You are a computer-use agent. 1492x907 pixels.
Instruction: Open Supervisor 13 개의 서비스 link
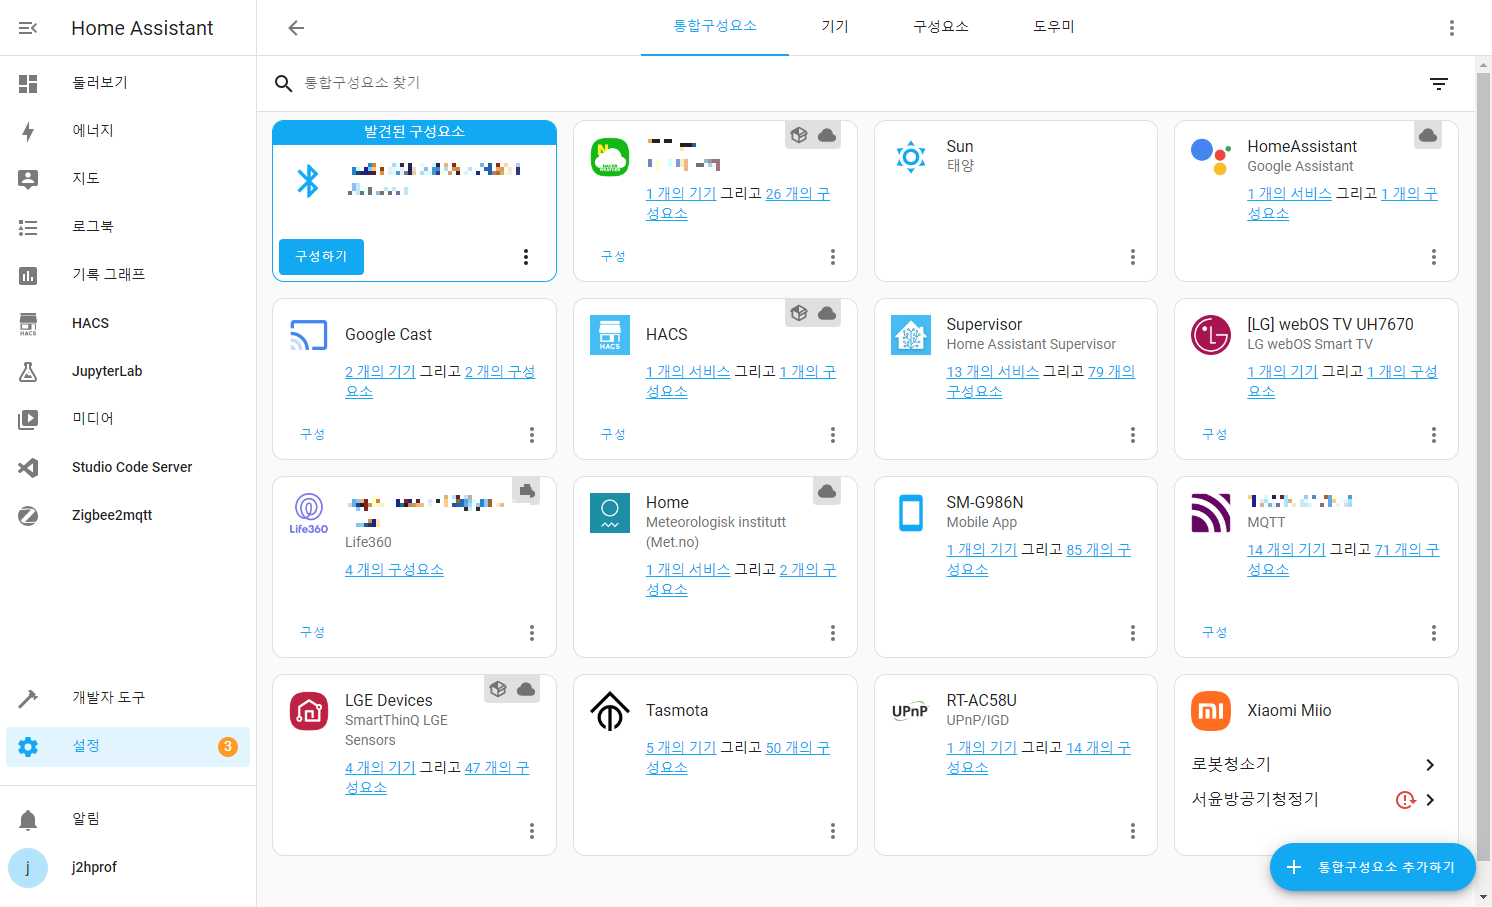click(x=993, y=372)
